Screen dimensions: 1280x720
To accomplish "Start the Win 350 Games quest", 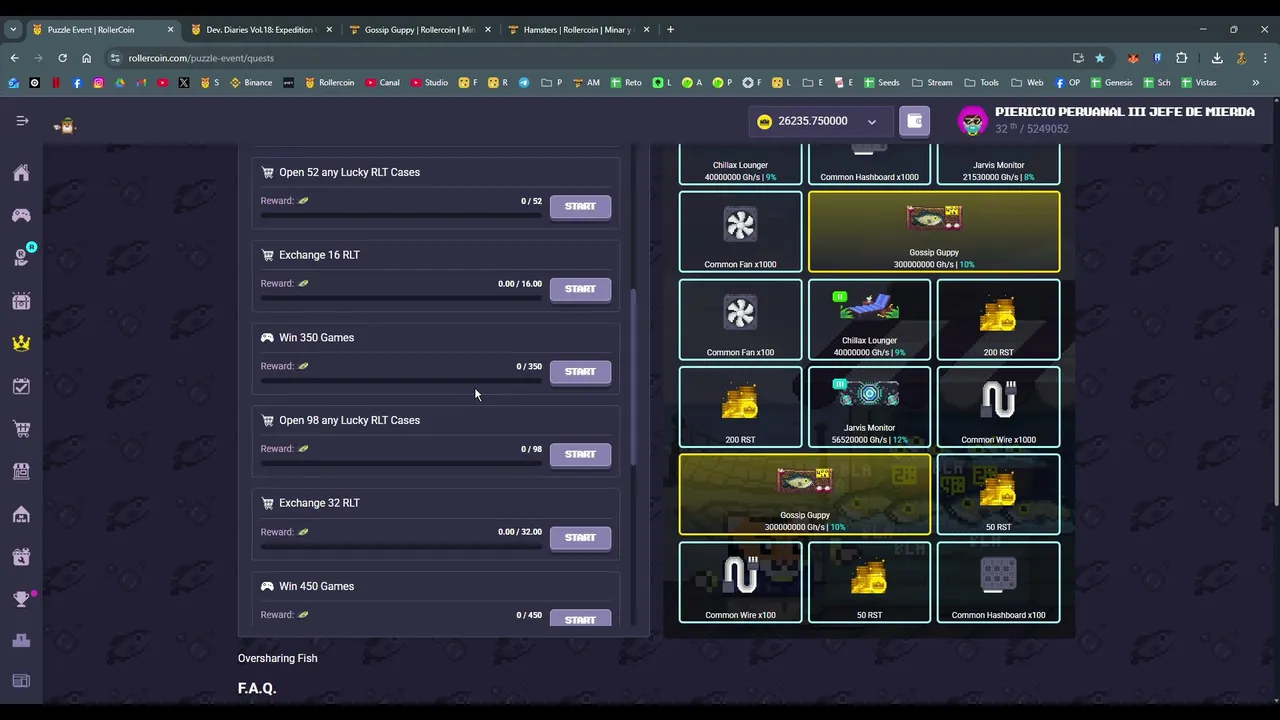I will [x=580, y=372].
